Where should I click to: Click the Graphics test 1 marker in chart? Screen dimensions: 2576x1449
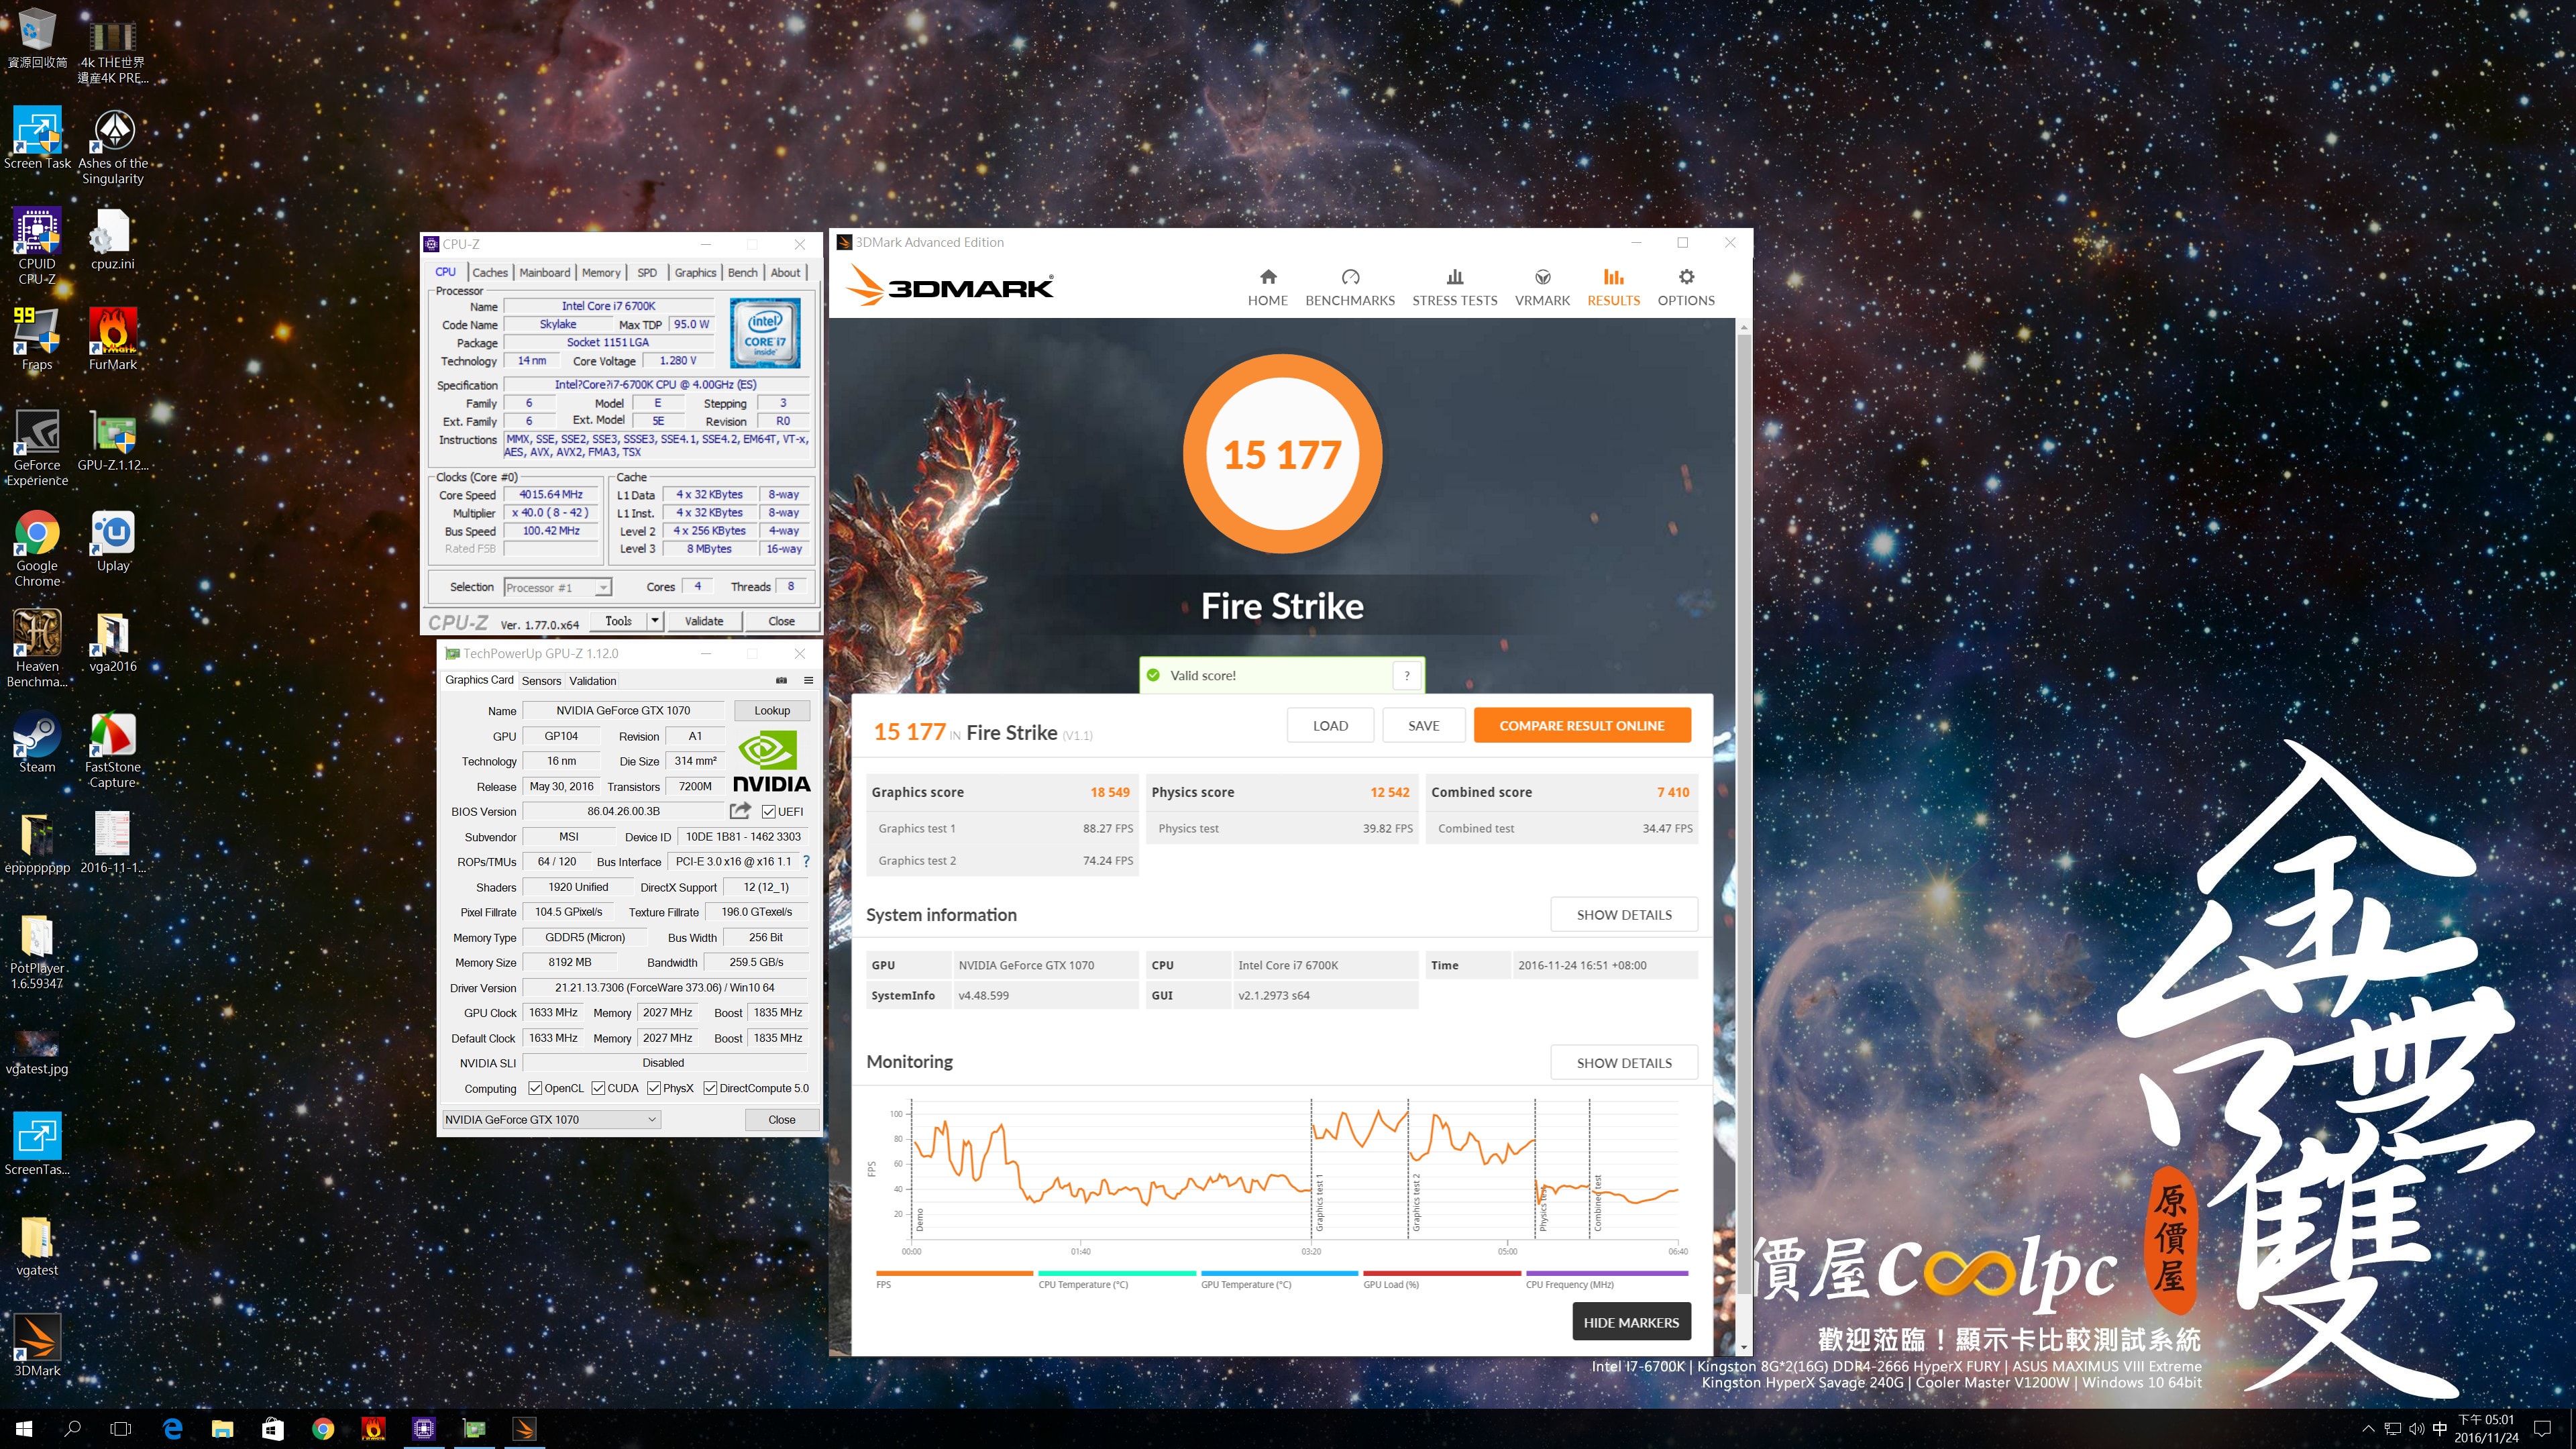point(1319,1202)
